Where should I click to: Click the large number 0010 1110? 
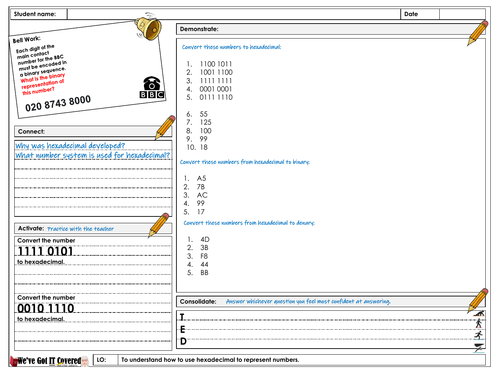point(46,308)
